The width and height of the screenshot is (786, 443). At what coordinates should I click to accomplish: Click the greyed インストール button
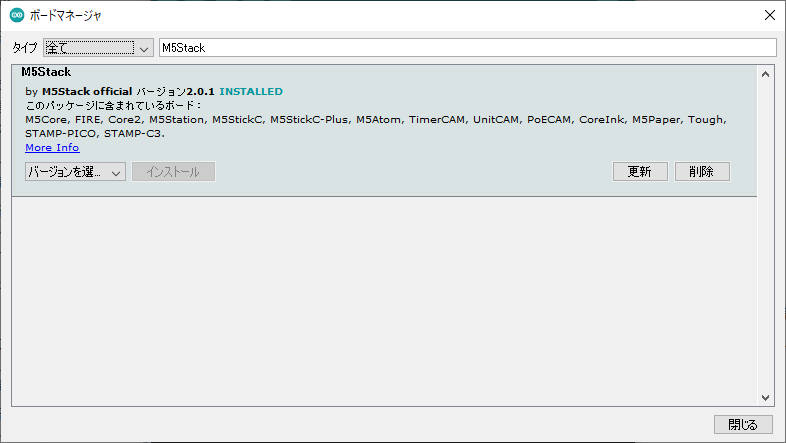(173, 172)
